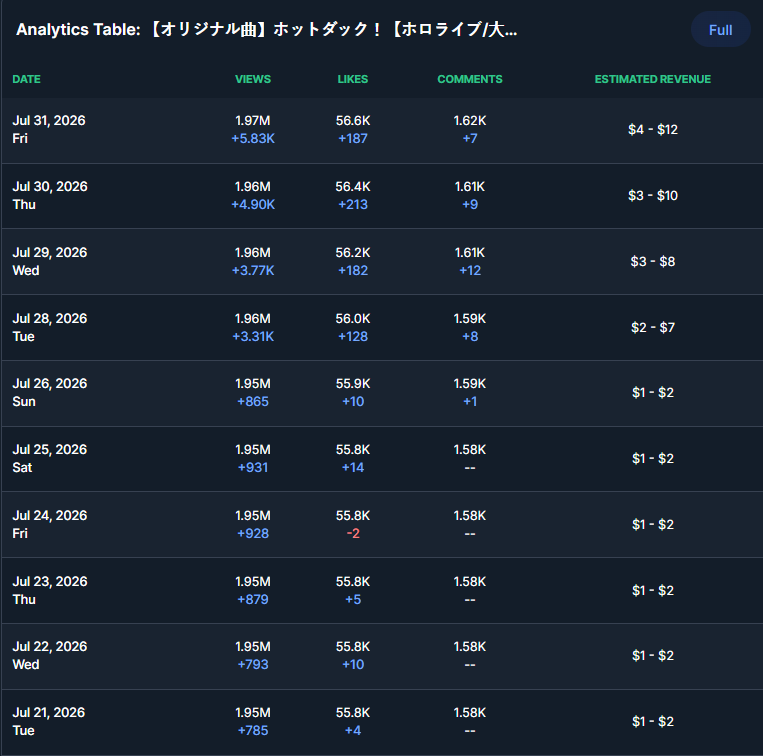763x756 pixels.
Task: Click the +12 comments change
Action: coord(470,270)
